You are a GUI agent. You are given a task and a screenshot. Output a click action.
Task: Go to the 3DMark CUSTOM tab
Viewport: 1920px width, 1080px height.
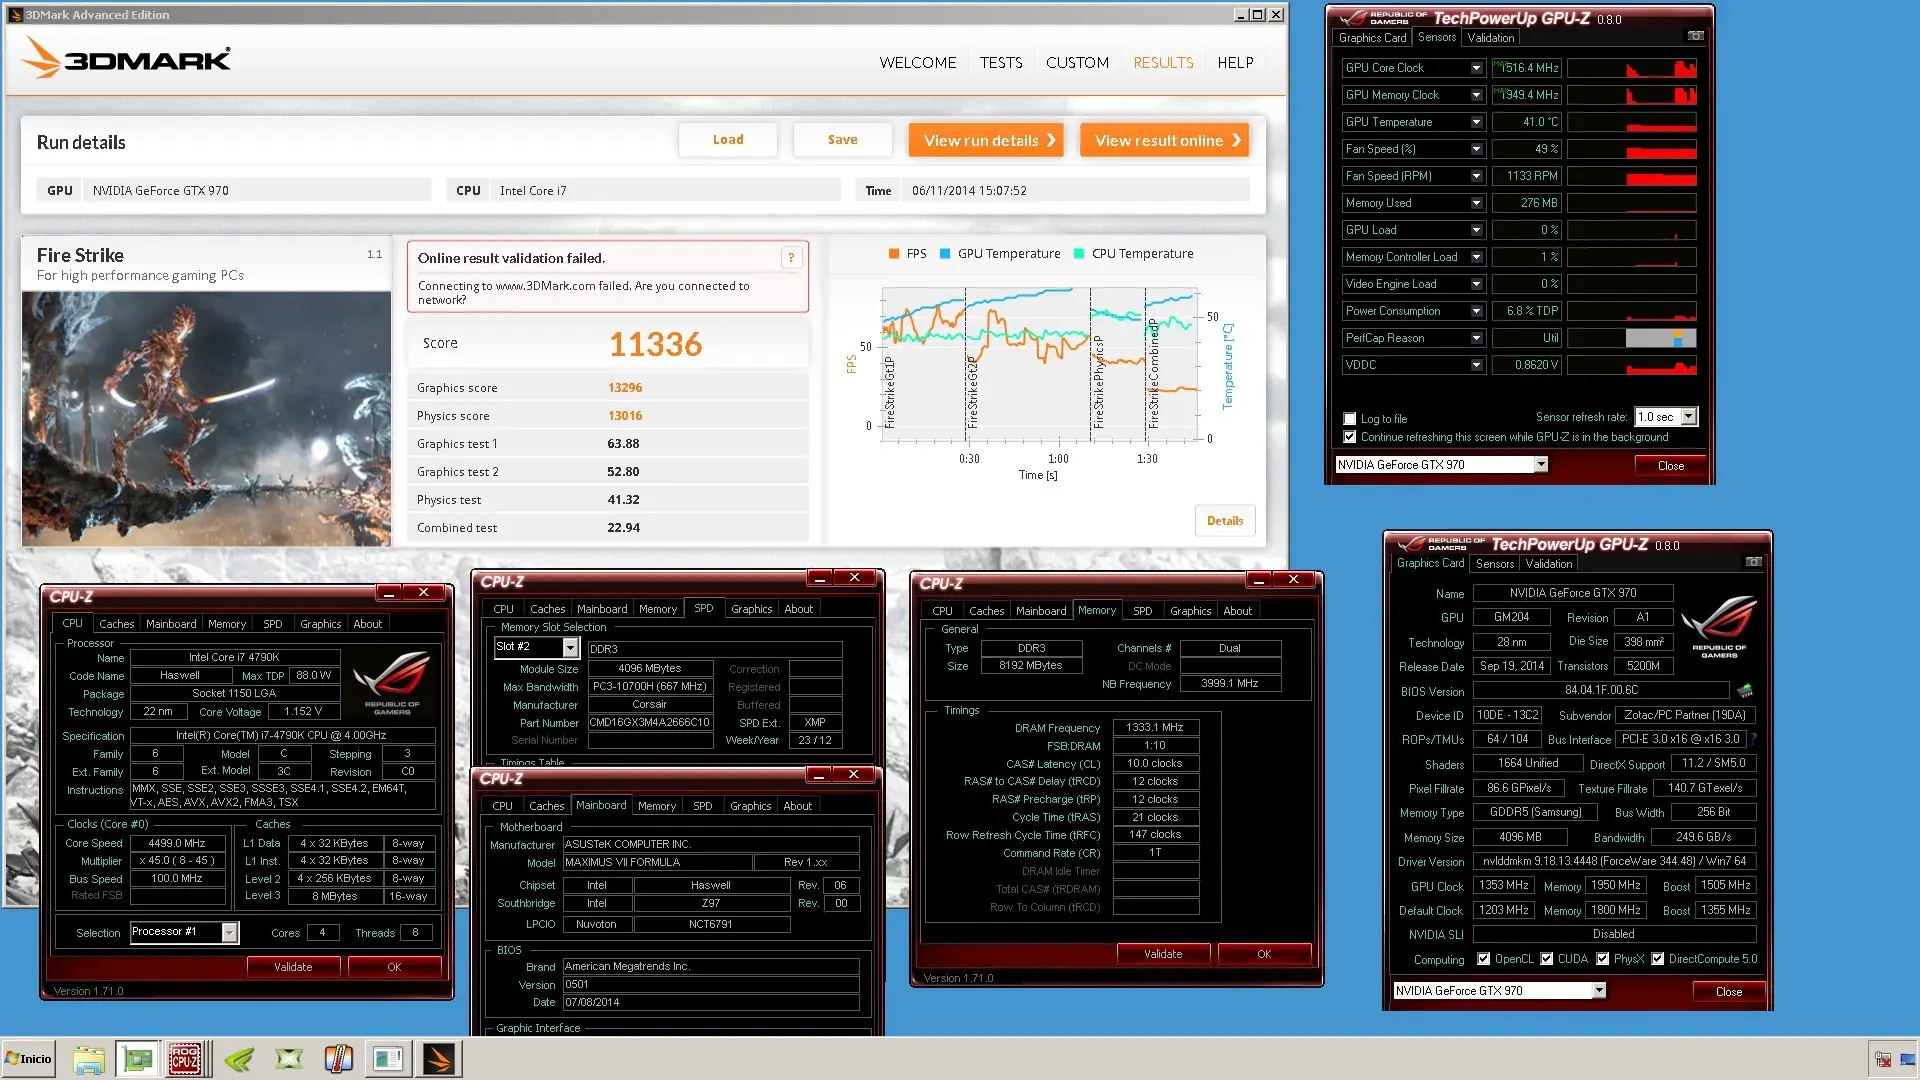click(x=1077, y=62)
